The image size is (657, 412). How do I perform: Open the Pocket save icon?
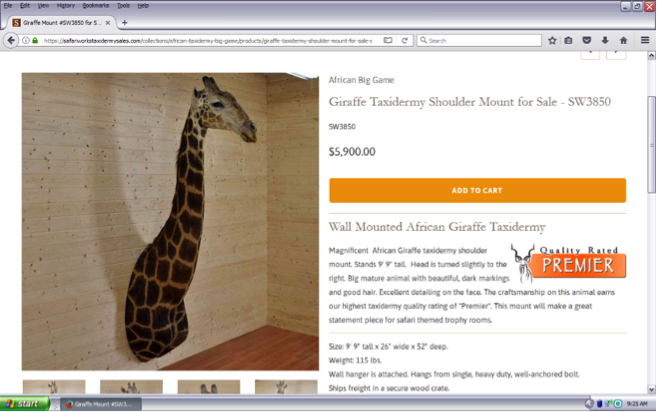[587, 41]
